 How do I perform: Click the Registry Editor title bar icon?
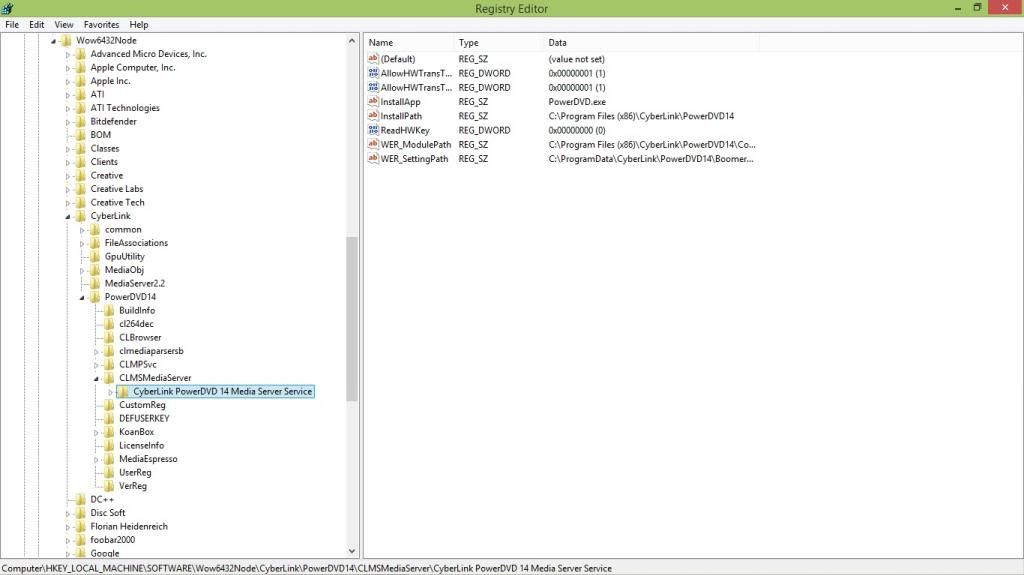tap(7, 8)
